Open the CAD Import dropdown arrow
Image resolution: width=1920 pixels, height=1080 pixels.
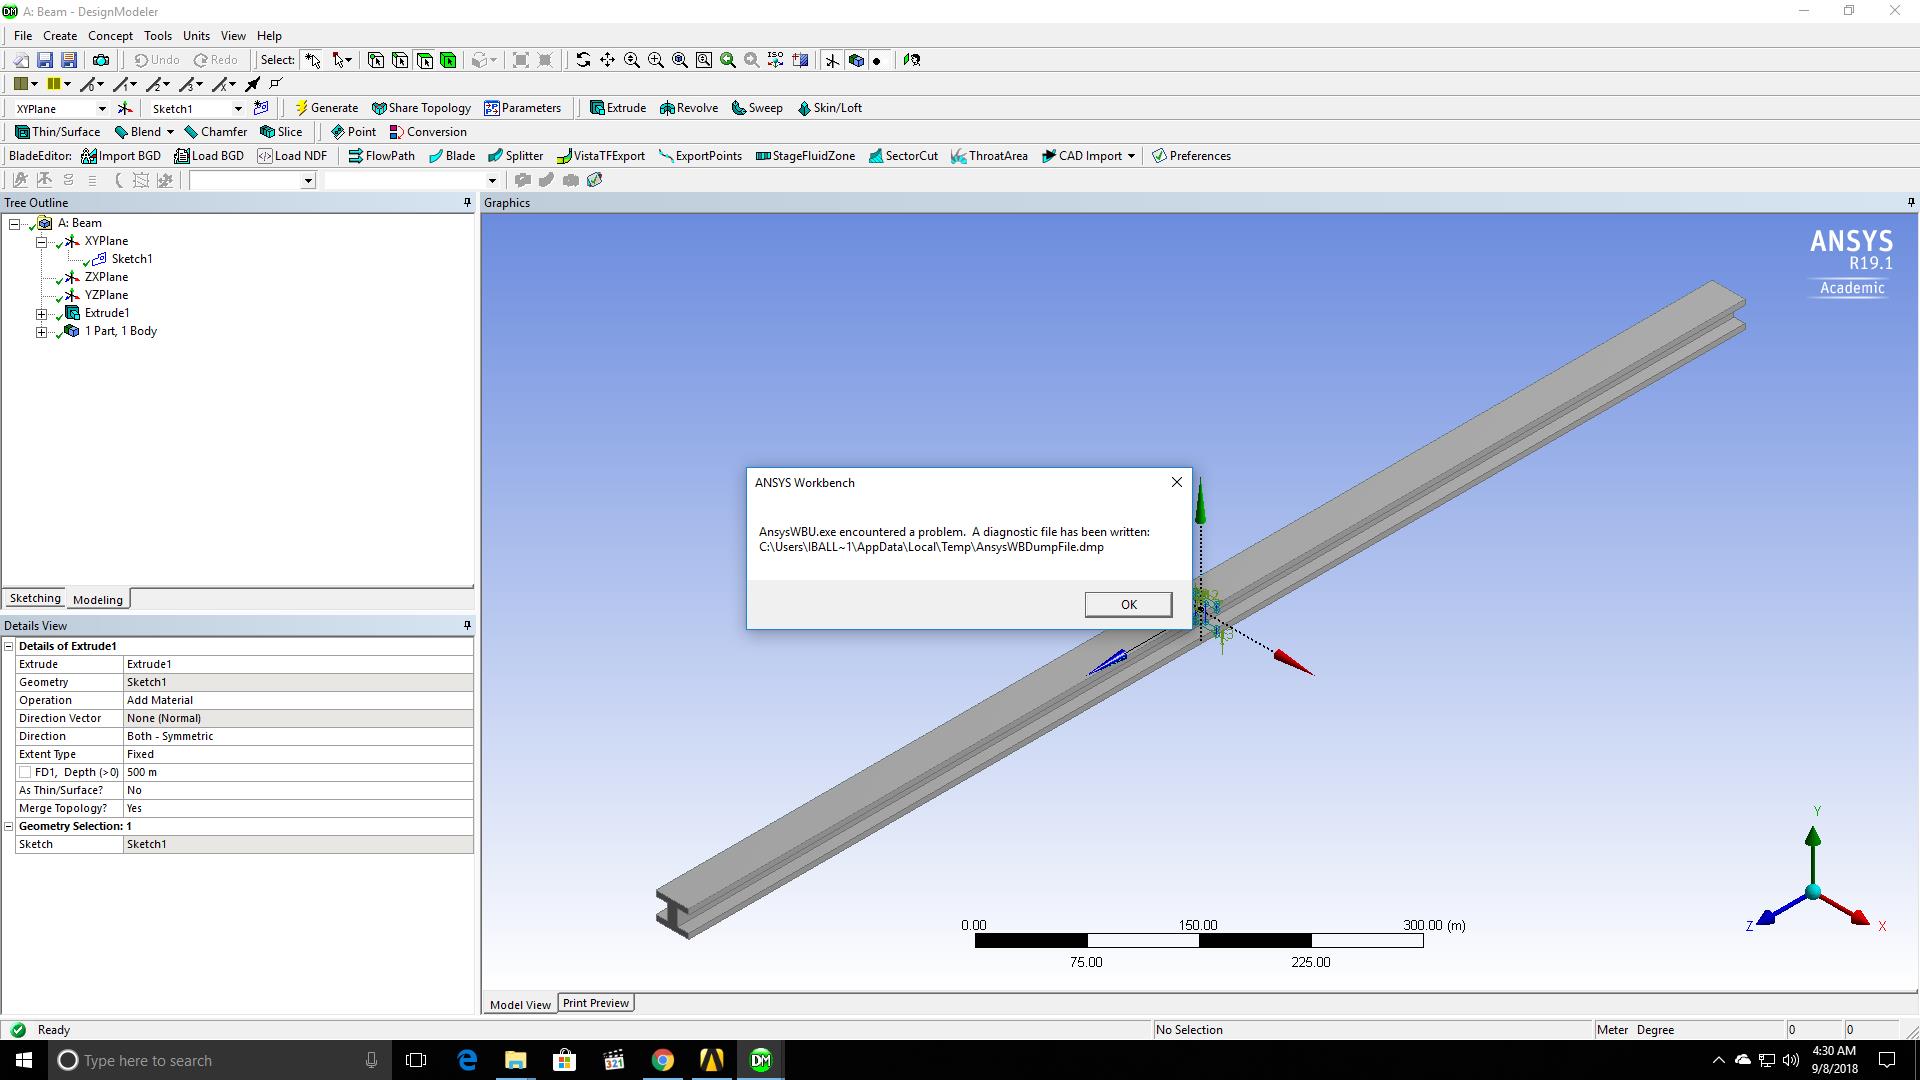click(1131, 156)
